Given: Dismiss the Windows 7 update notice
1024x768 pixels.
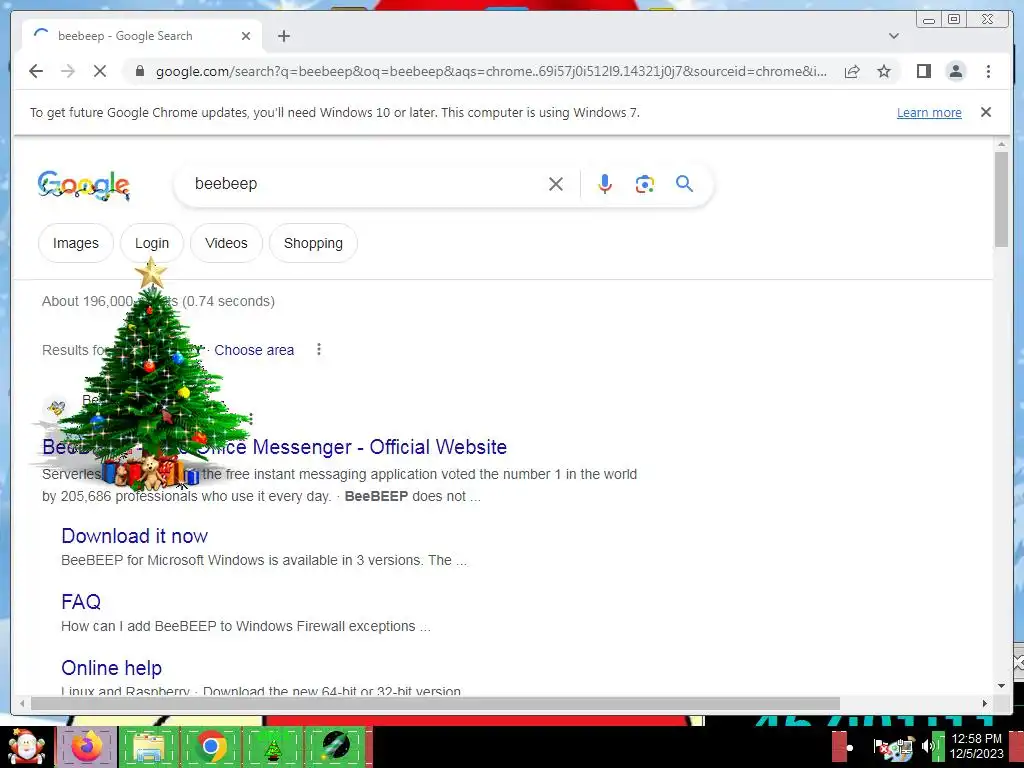Looking at the screenshot, I should click(986, 112).
